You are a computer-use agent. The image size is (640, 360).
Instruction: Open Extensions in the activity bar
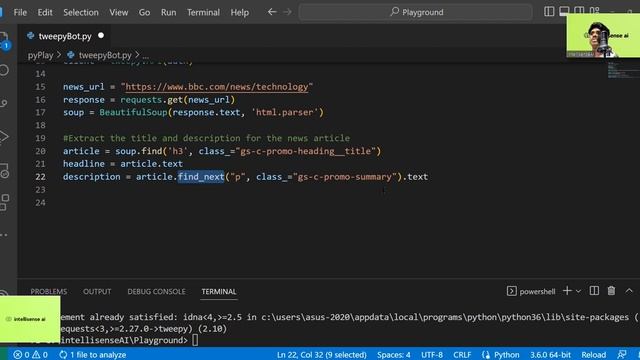pyautogui.click(x=4, y=202)
